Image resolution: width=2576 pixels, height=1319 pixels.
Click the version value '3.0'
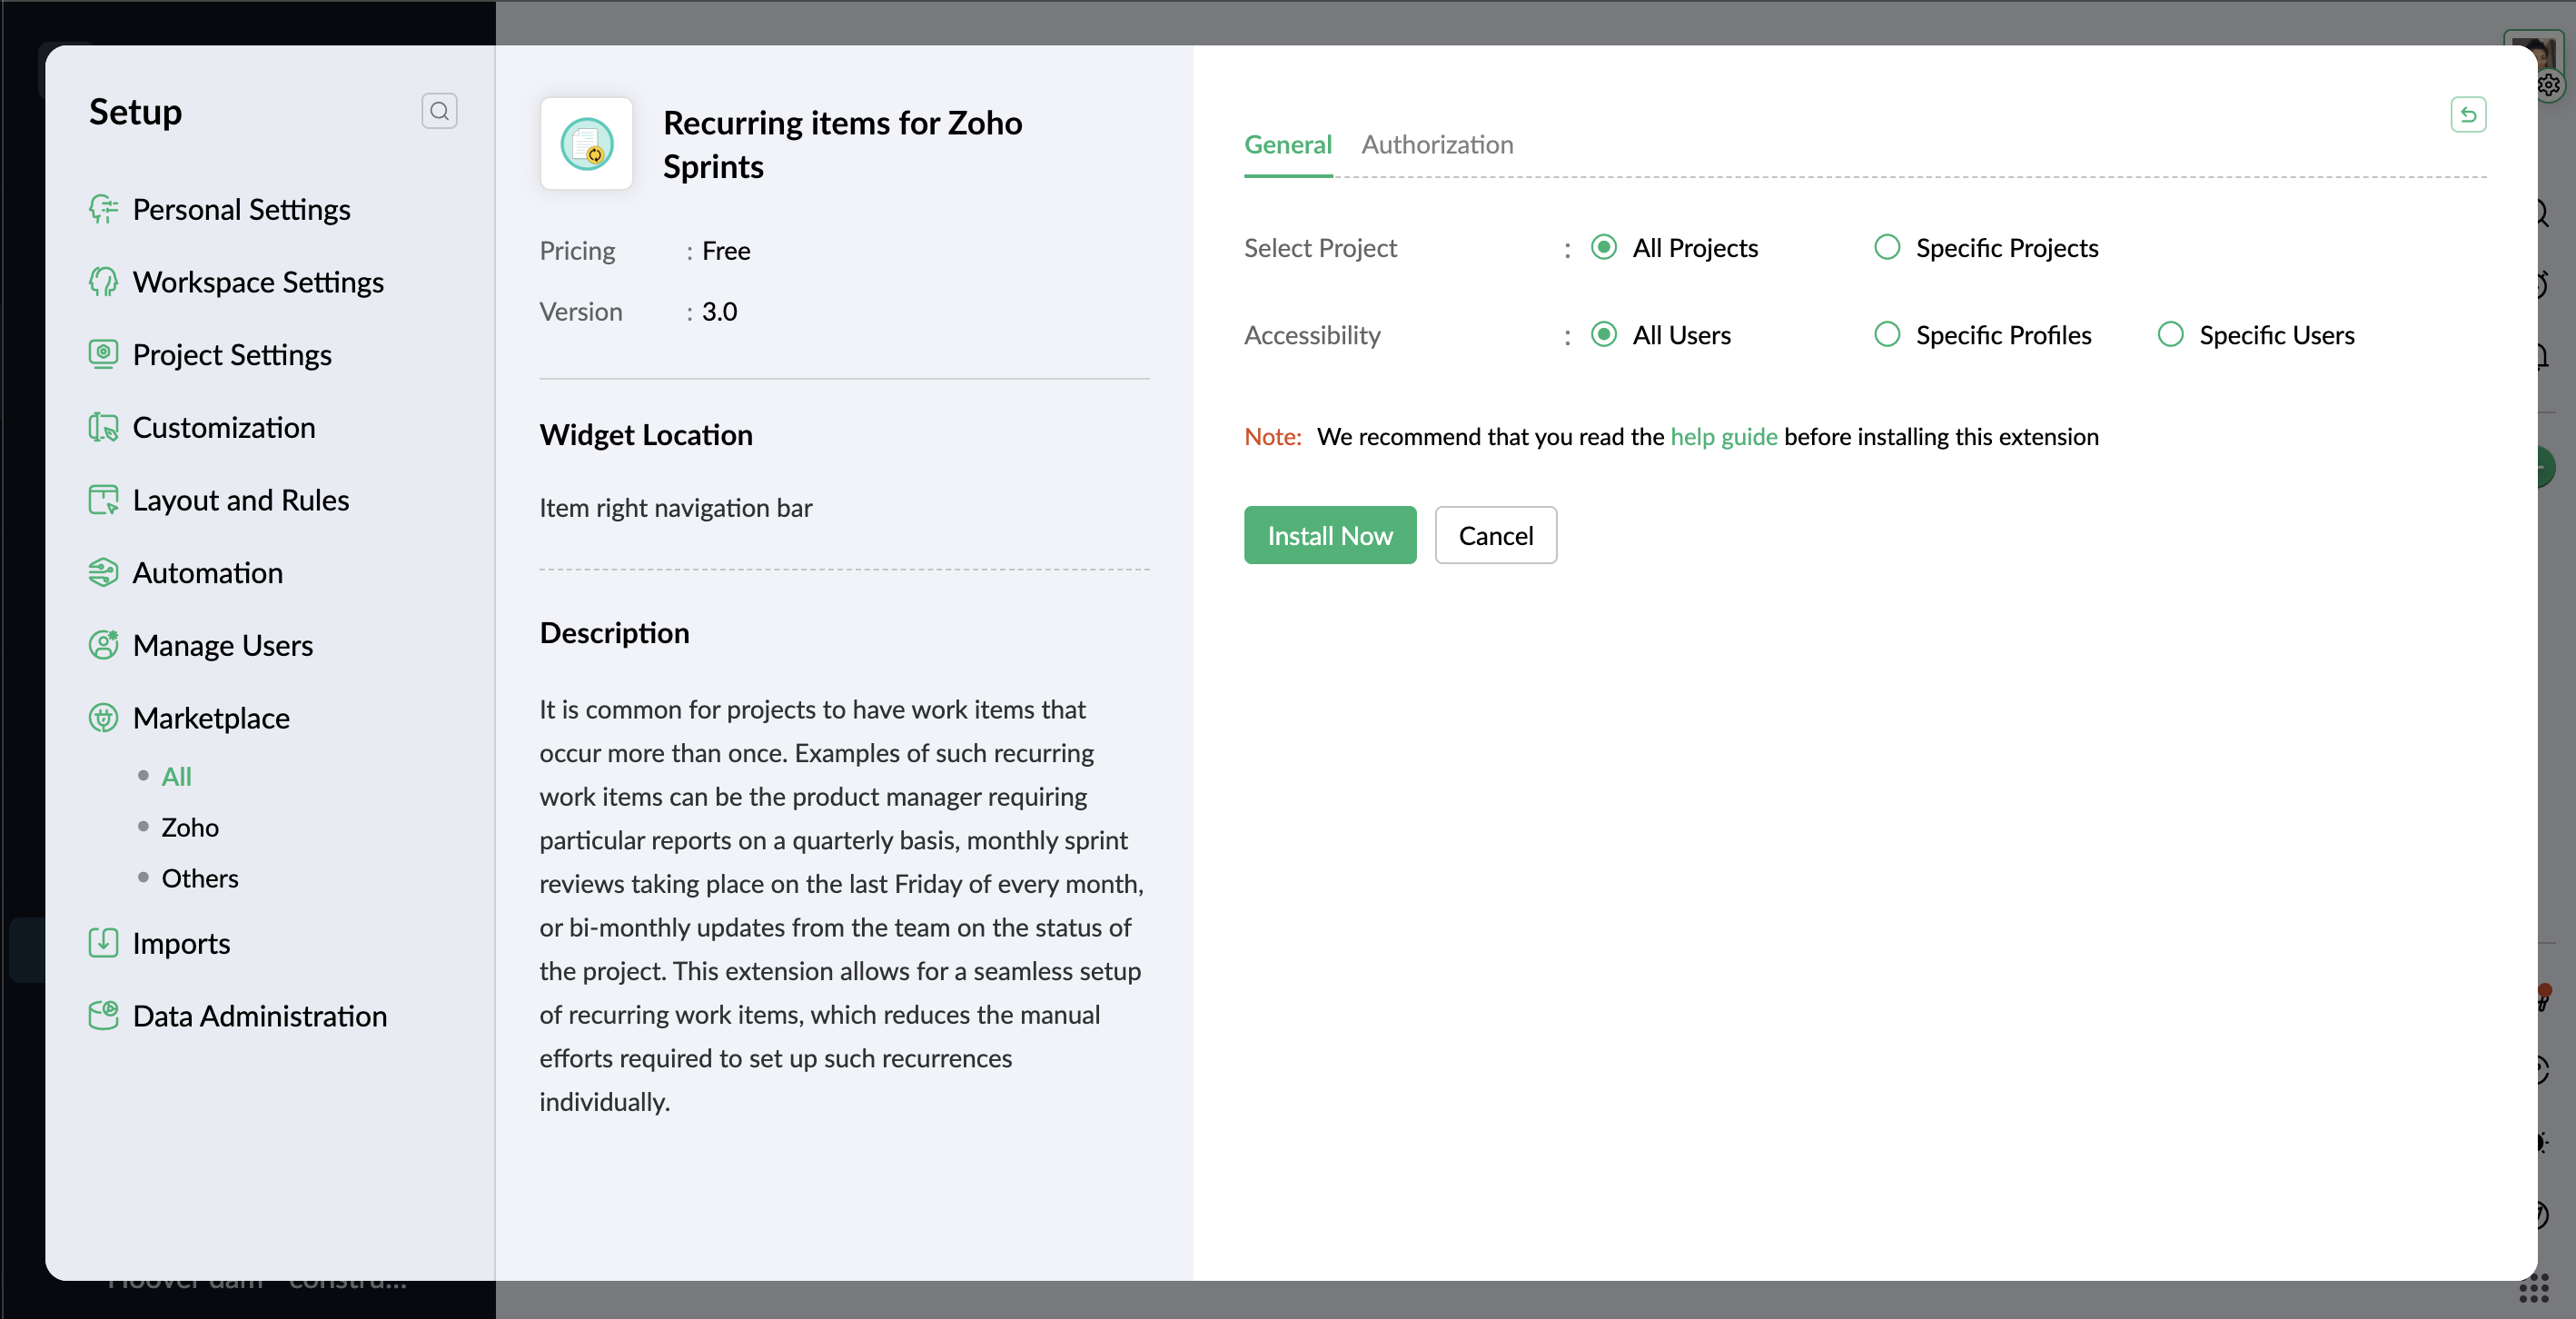click(x=719, y=311)
